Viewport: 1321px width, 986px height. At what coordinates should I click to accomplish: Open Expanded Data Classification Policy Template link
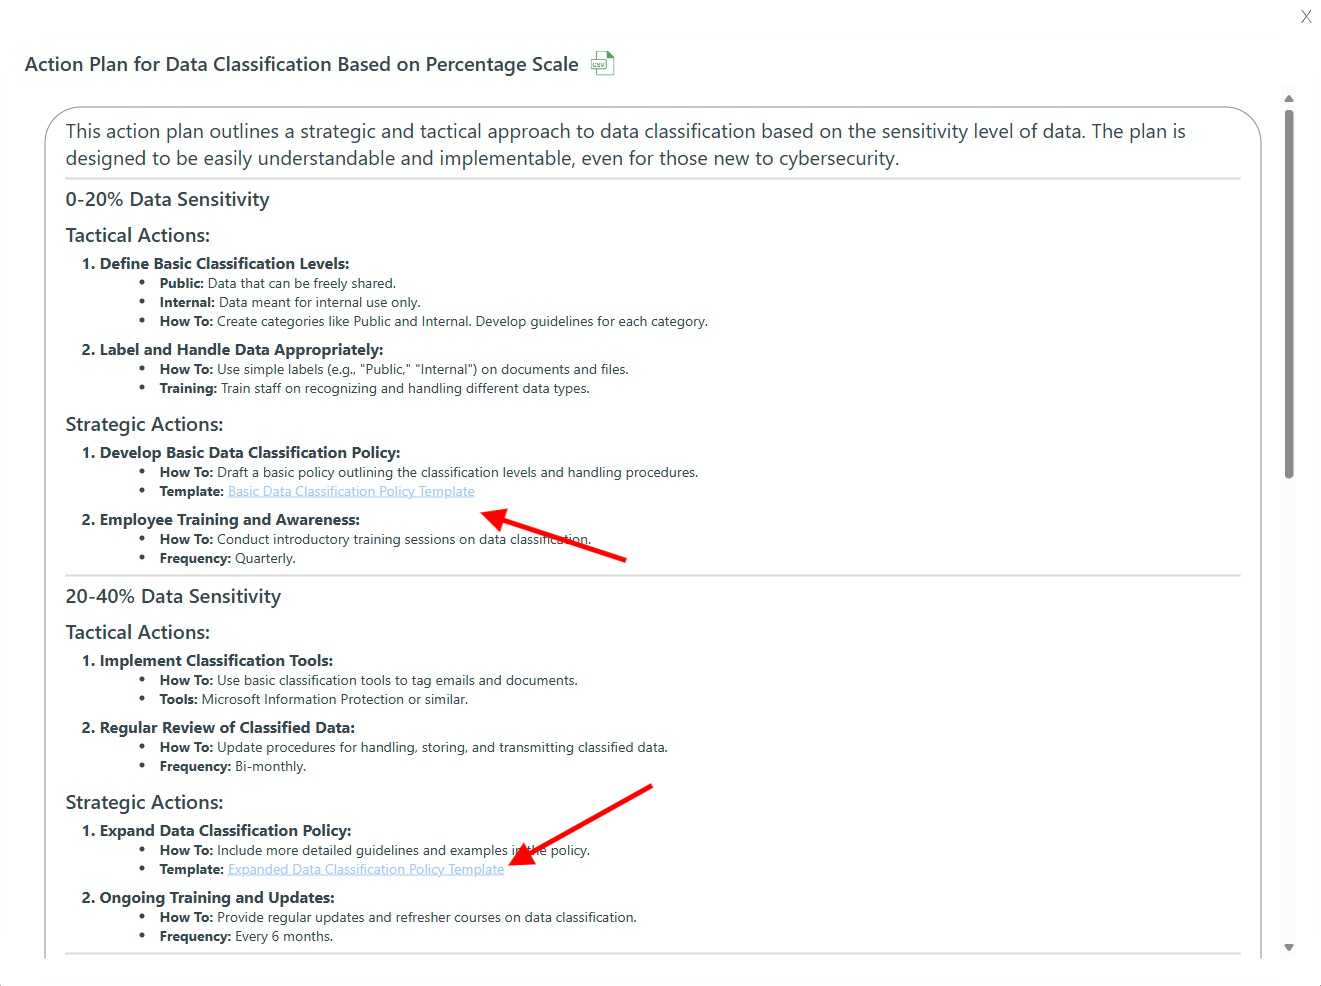click(366, 870)
